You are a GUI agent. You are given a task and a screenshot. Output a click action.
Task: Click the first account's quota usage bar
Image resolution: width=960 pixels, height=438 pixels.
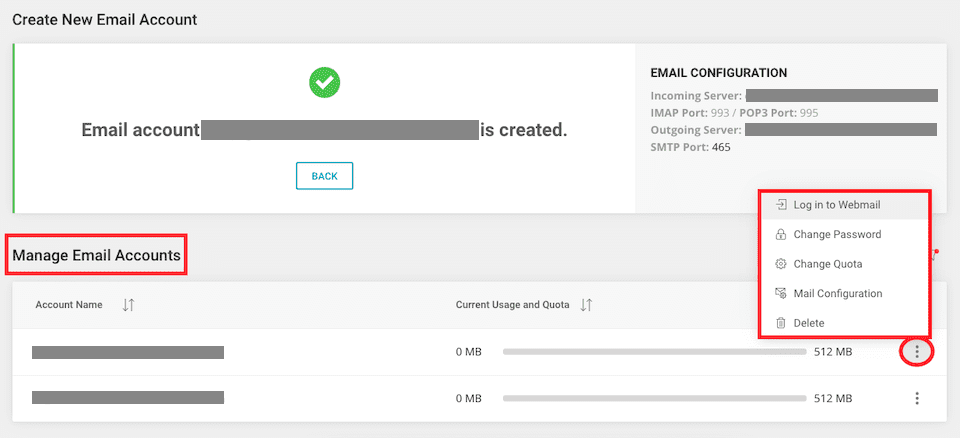tap(654, 352)
